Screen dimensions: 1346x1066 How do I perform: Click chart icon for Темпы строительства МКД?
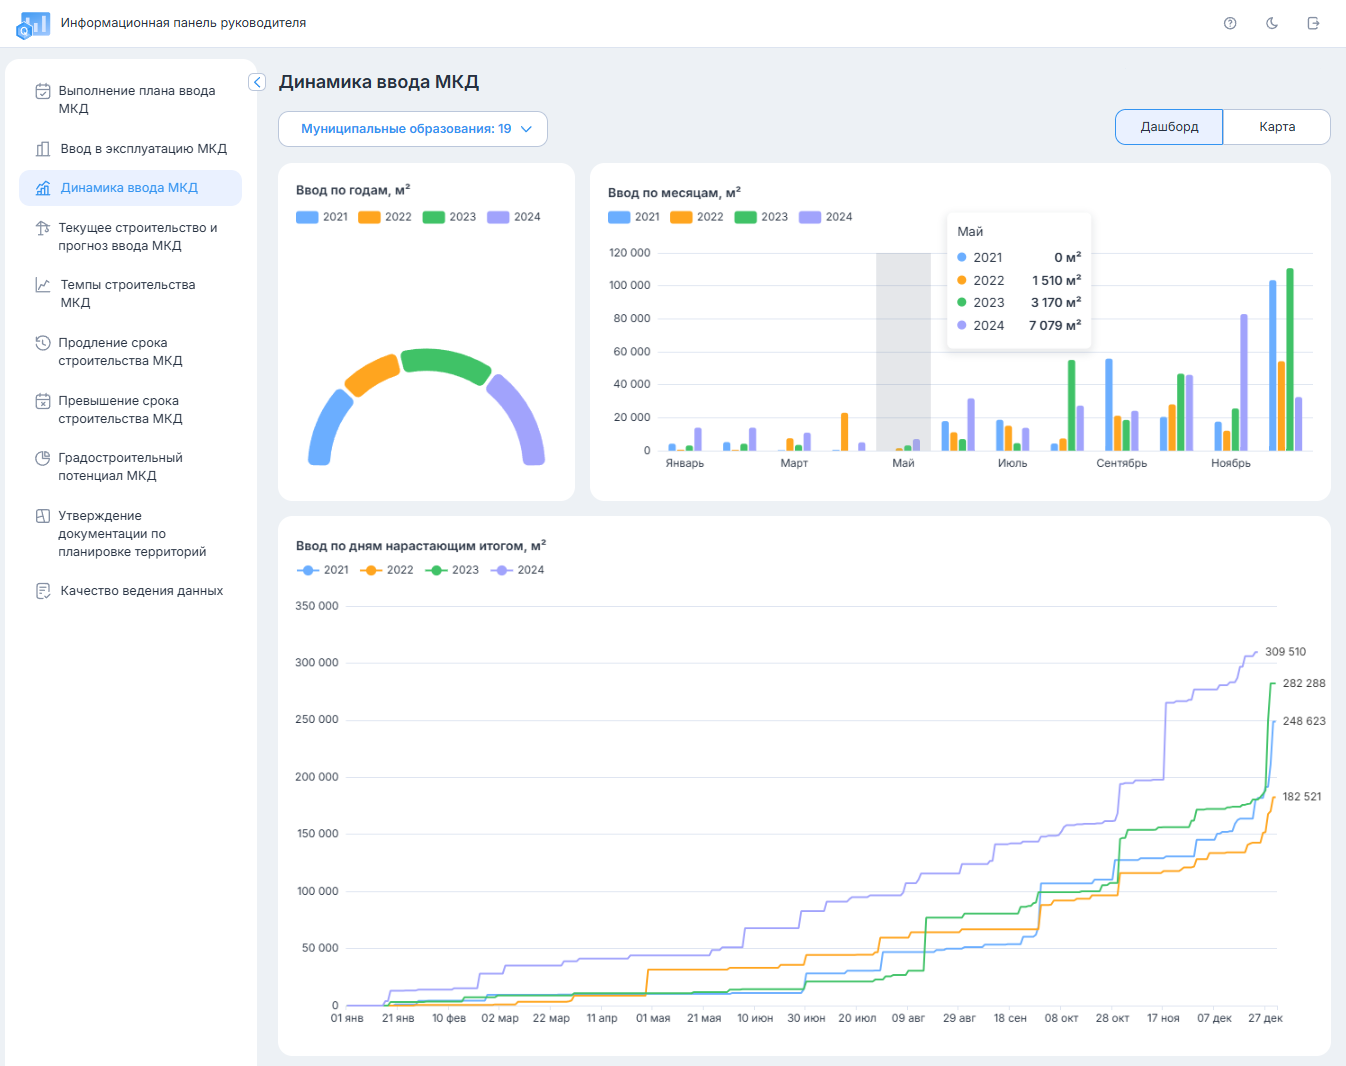(x=43, y=285)
